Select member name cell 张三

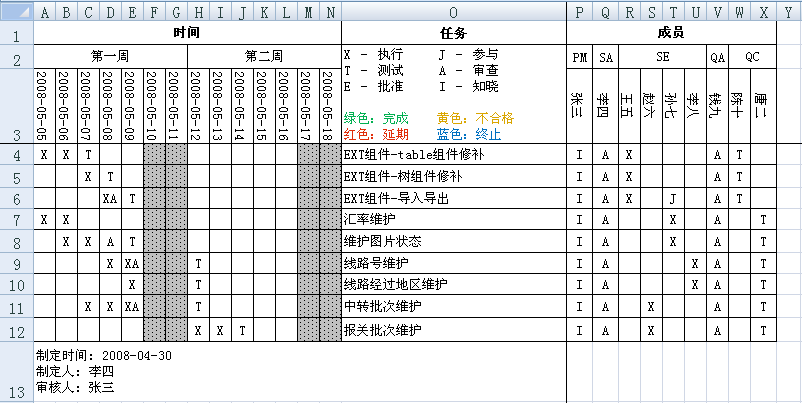click(x=580, y=106)
